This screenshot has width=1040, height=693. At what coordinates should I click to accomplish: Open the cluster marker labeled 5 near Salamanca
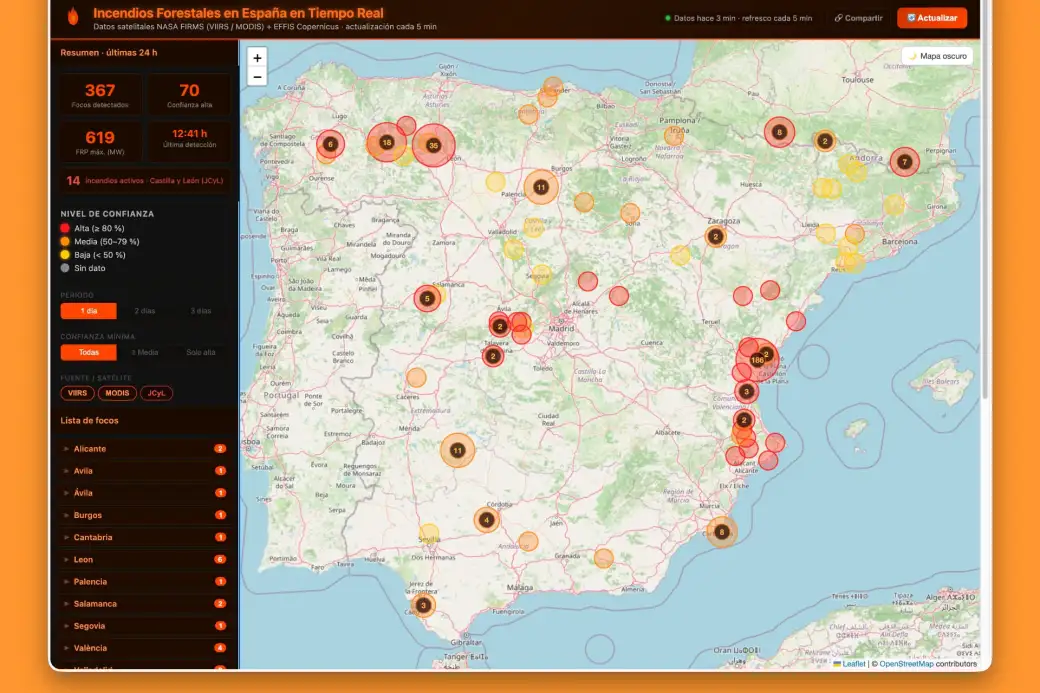coord(427,298)
